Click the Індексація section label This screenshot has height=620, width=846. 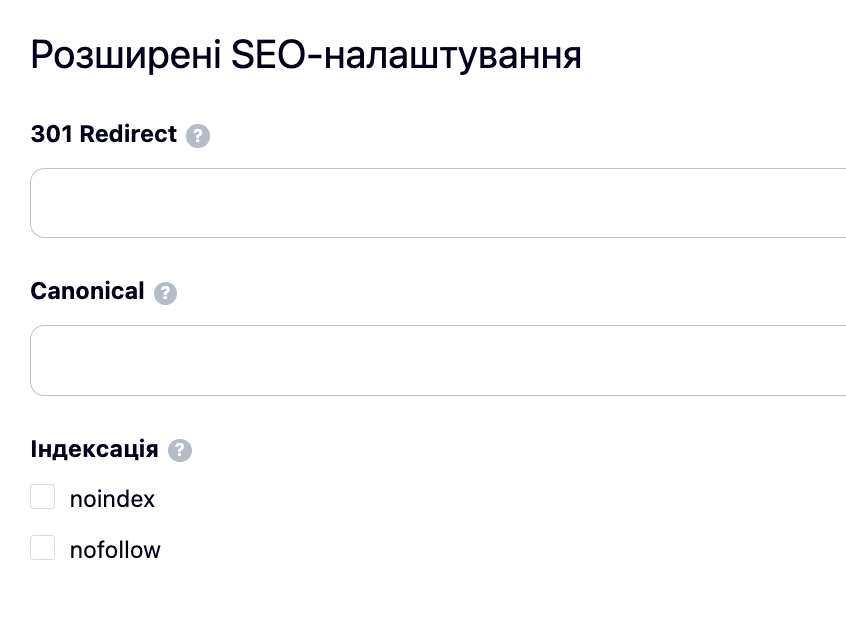(x=94, y=449)
